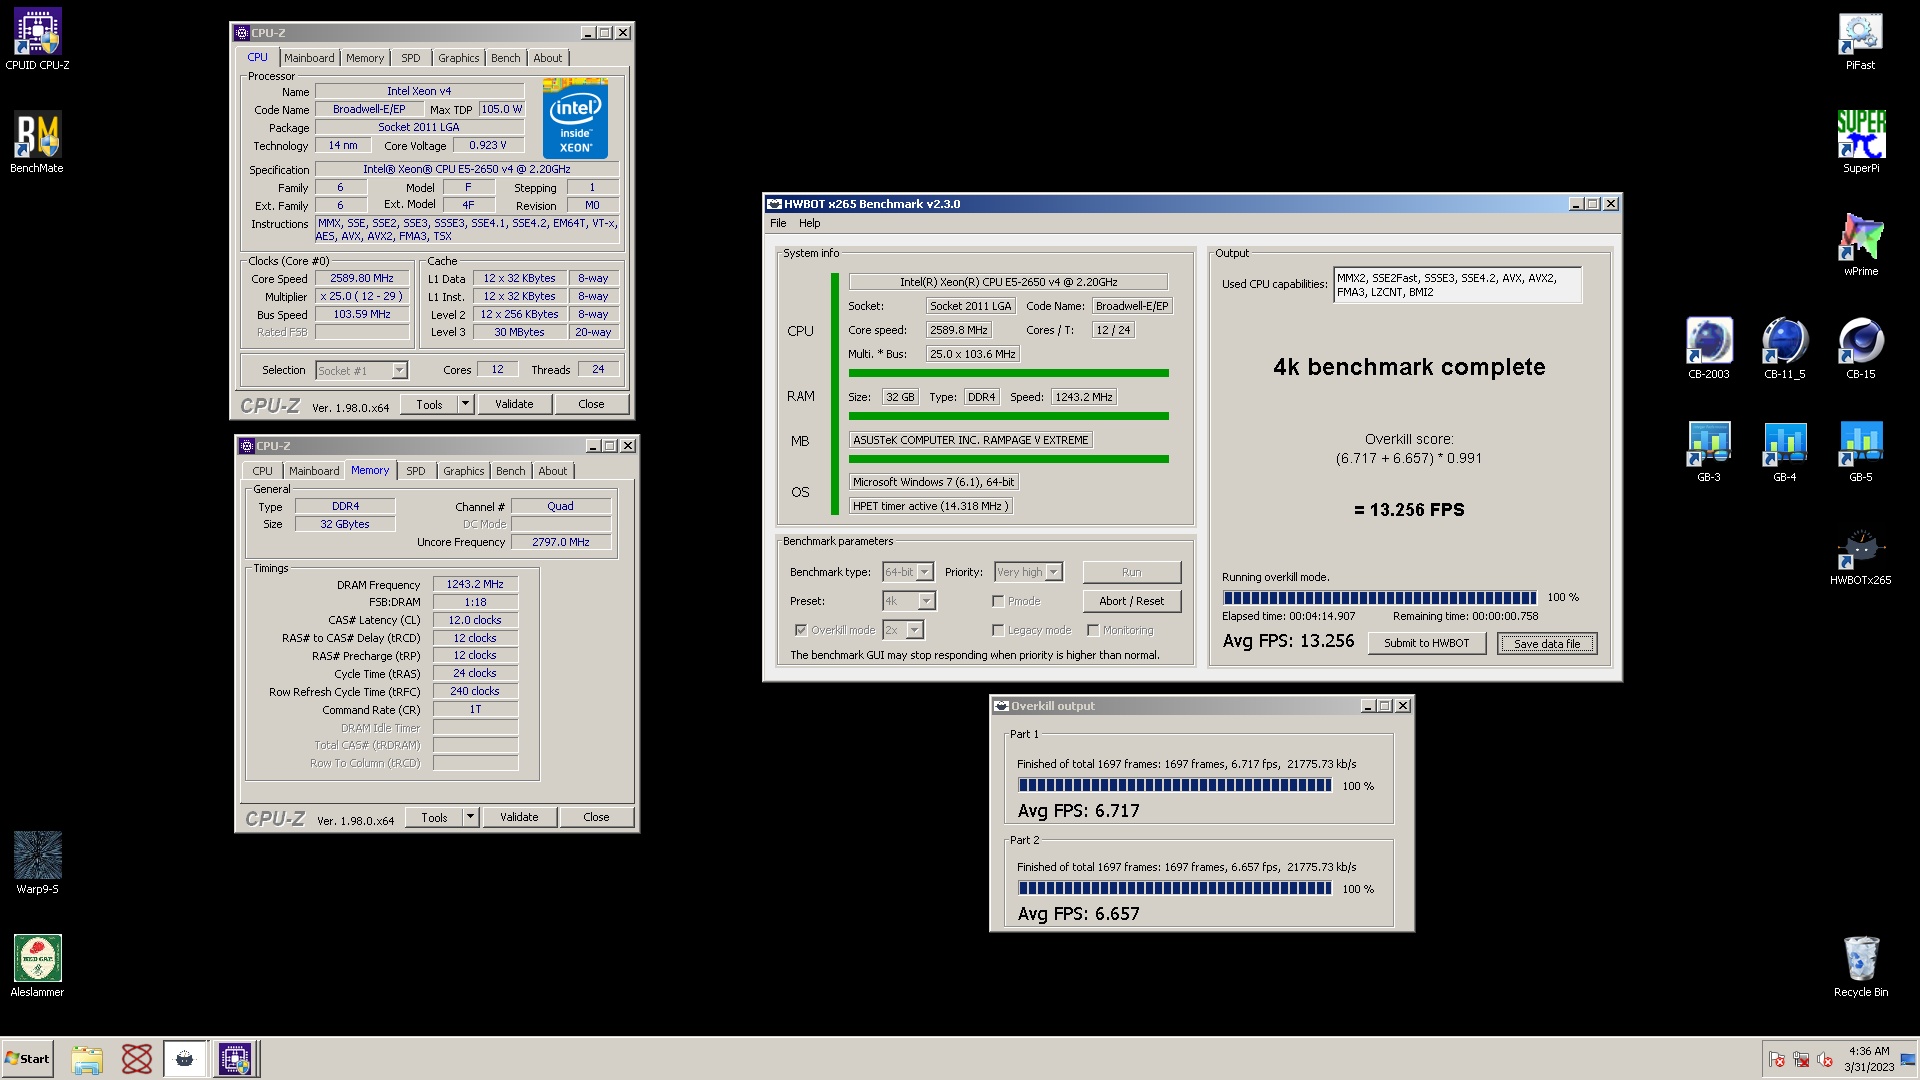Click the Part 1 progress bar
Image resolution: width=1920 pixels, height=1080 pixels.
[1174, 786]
